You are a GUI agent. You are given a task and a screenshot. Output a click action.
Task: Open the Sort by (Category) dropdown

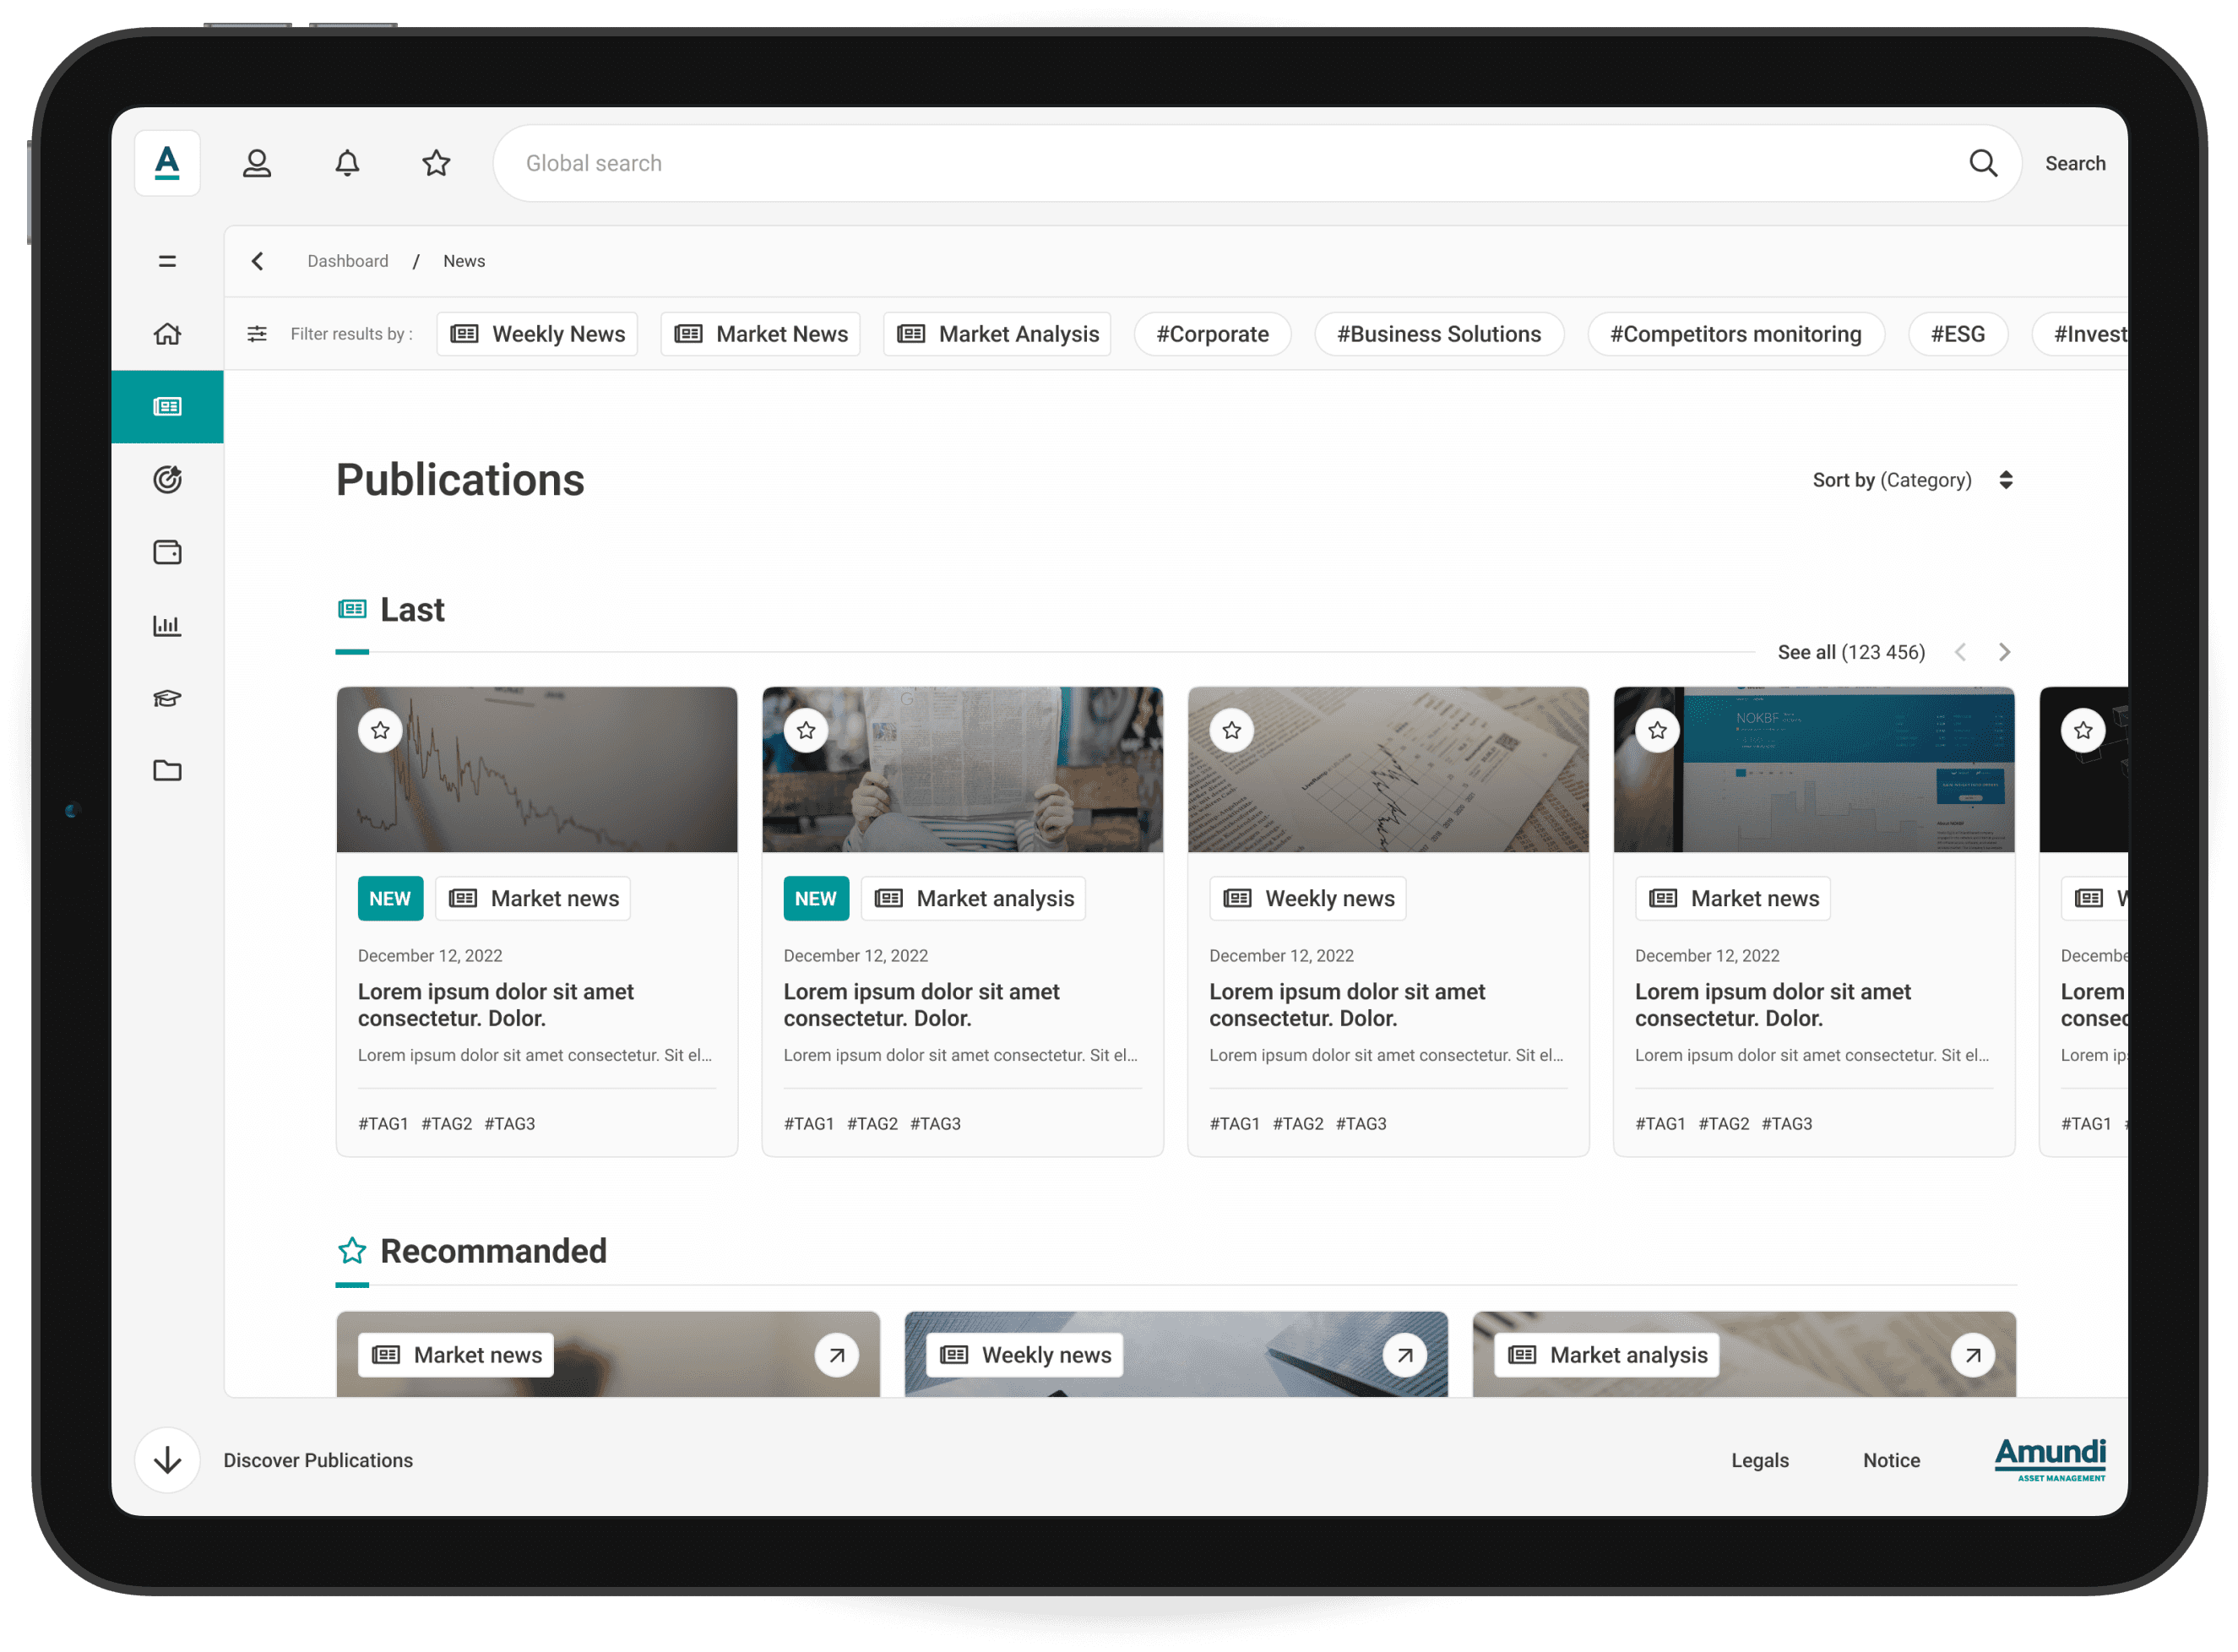point(1912,480)
